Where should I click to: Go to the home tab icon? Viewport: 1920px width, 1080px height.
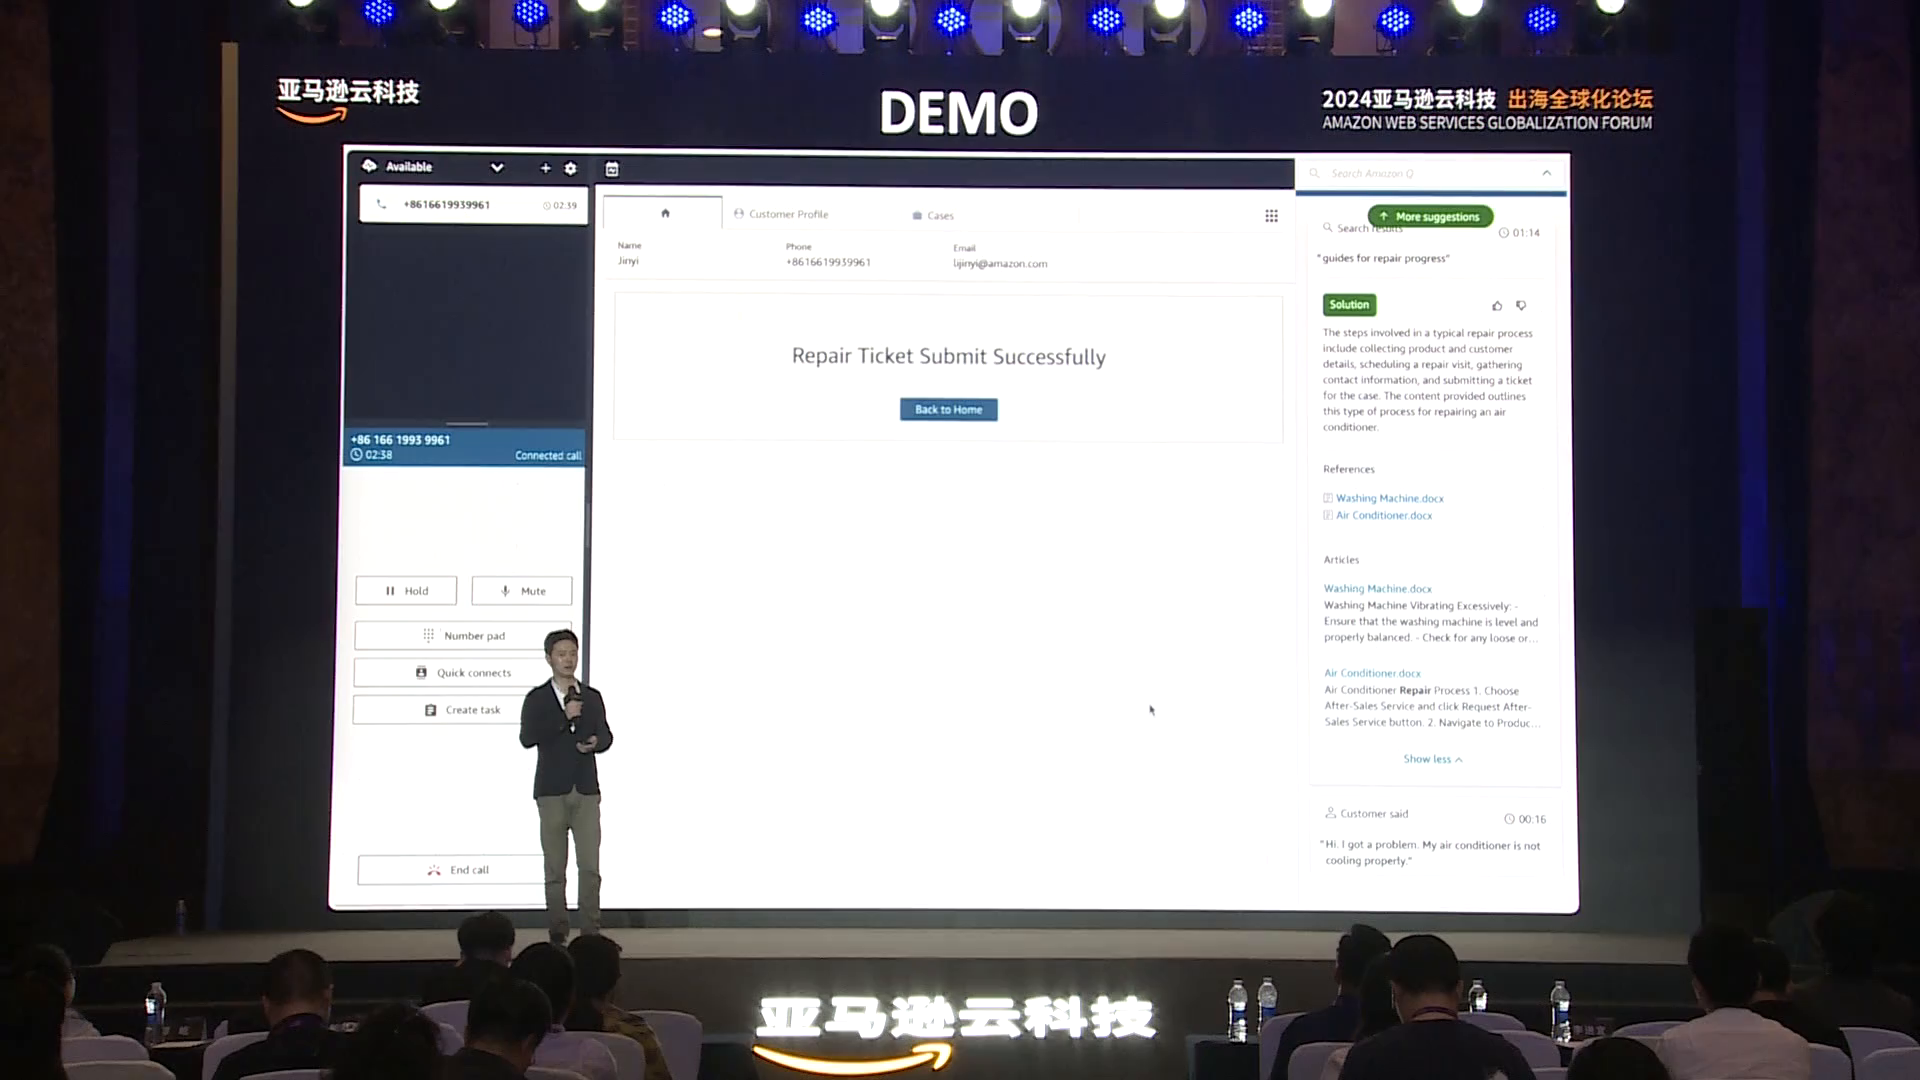pos(665,213)
